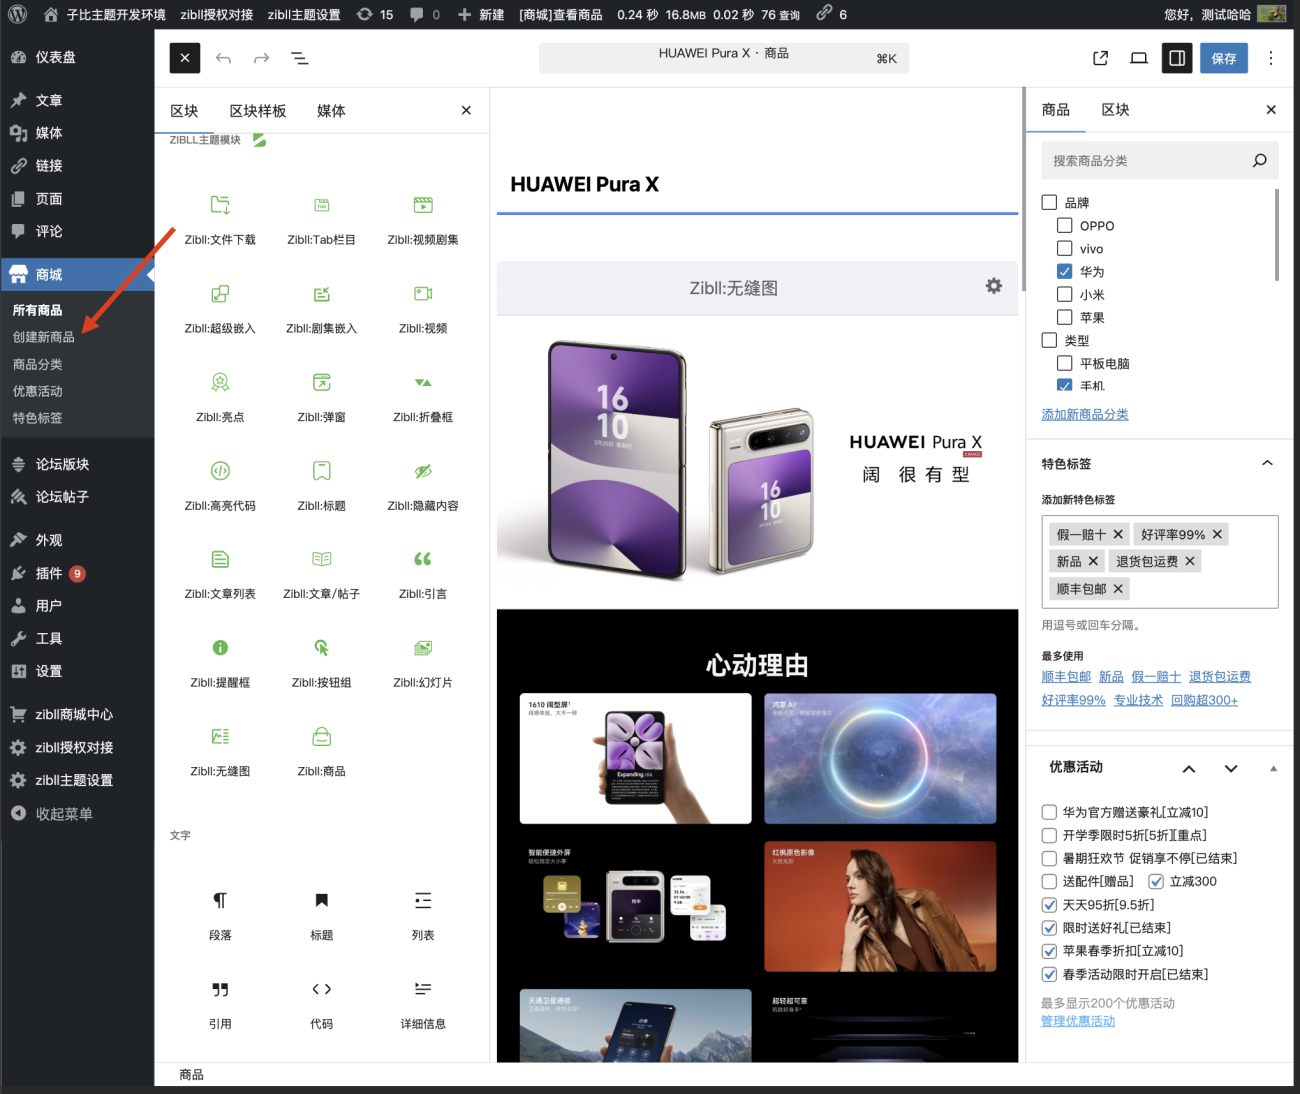Click the undo arrow in the editor toolbar
The image size is (1300, 1094).
point(223,58)
